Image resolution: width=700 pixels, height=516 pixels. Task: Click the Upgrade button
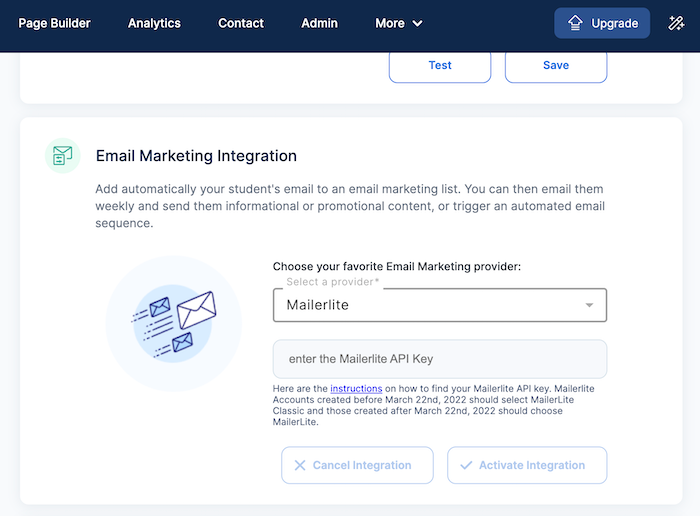coord(602,23)
